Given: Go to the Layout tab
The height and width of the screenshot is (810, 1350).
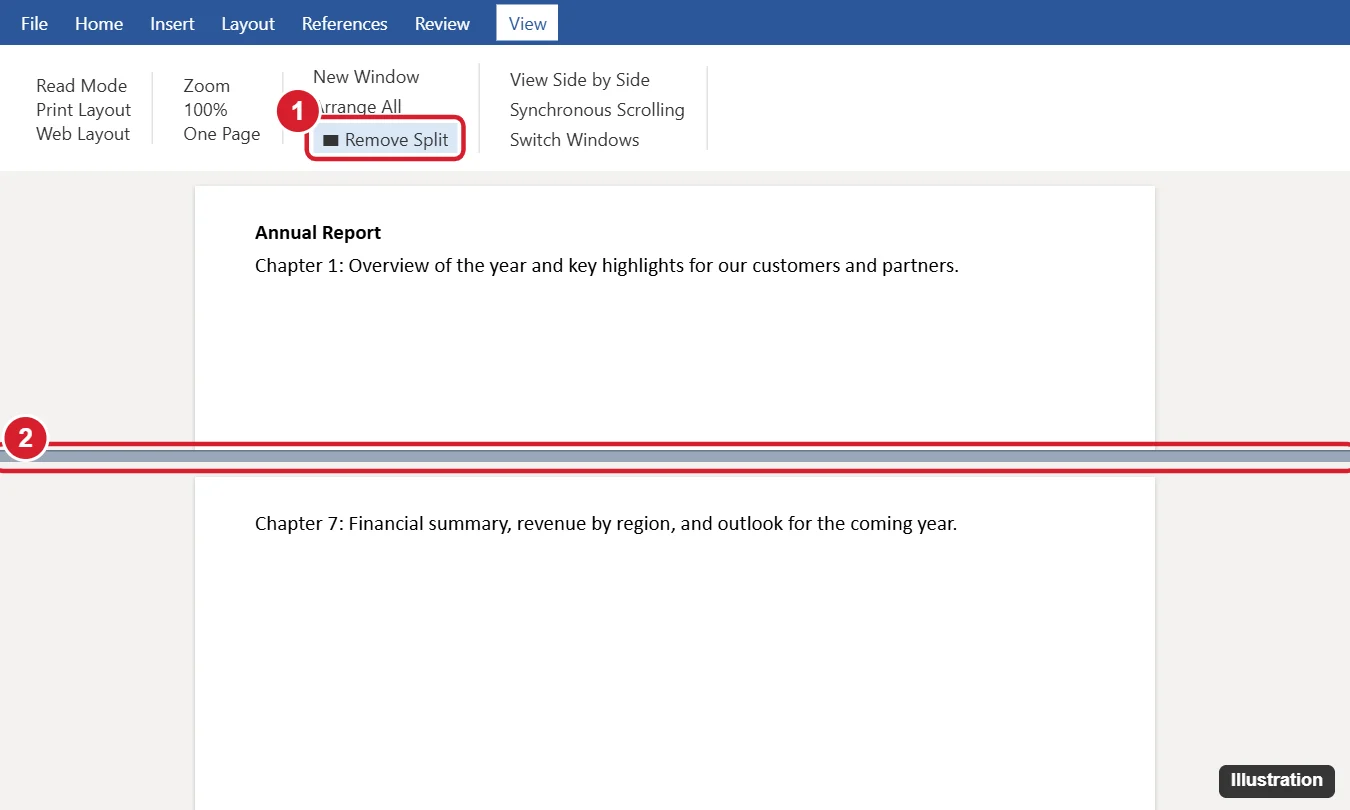Looking at the screenshot, I should [248, 23].
